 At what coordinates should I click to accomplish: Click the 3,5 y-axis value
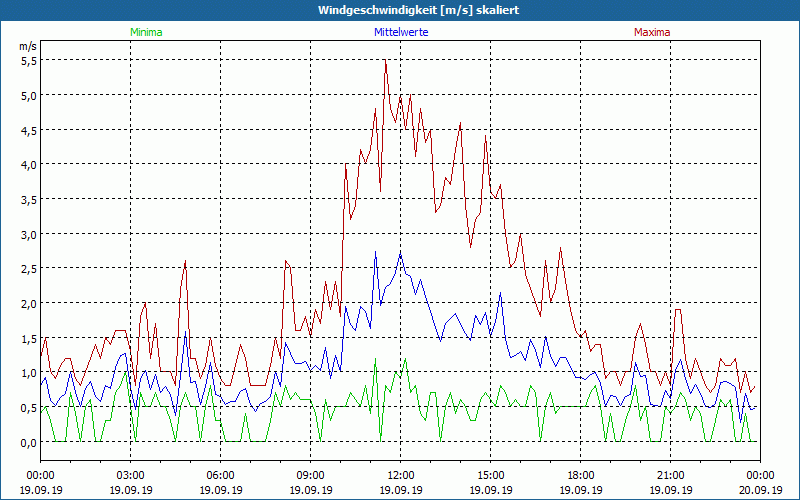coord(29,199)
